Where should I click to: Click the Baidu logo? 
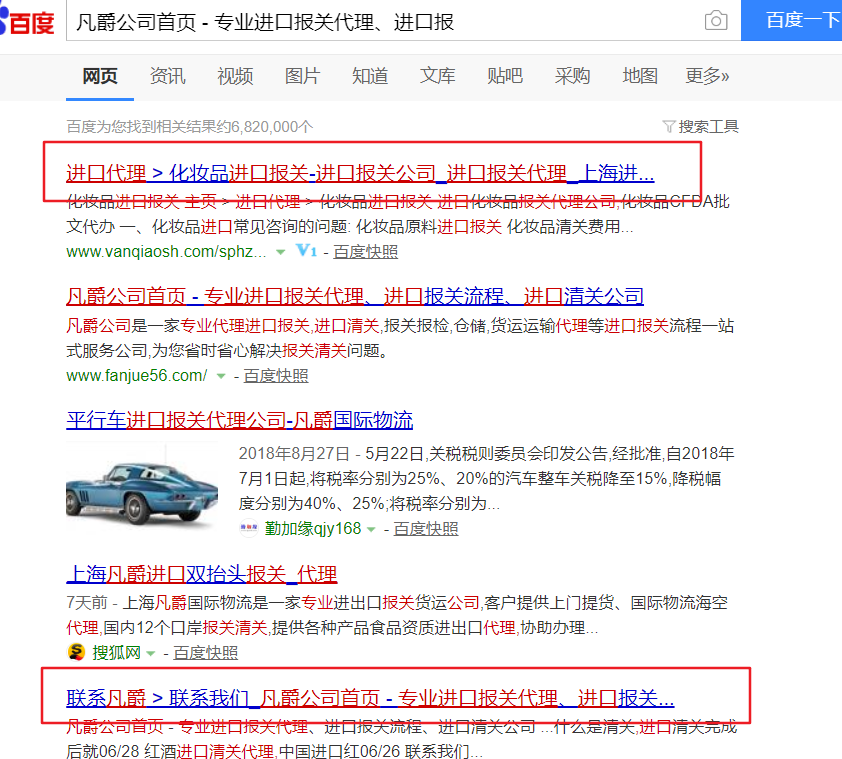[27, 21]
